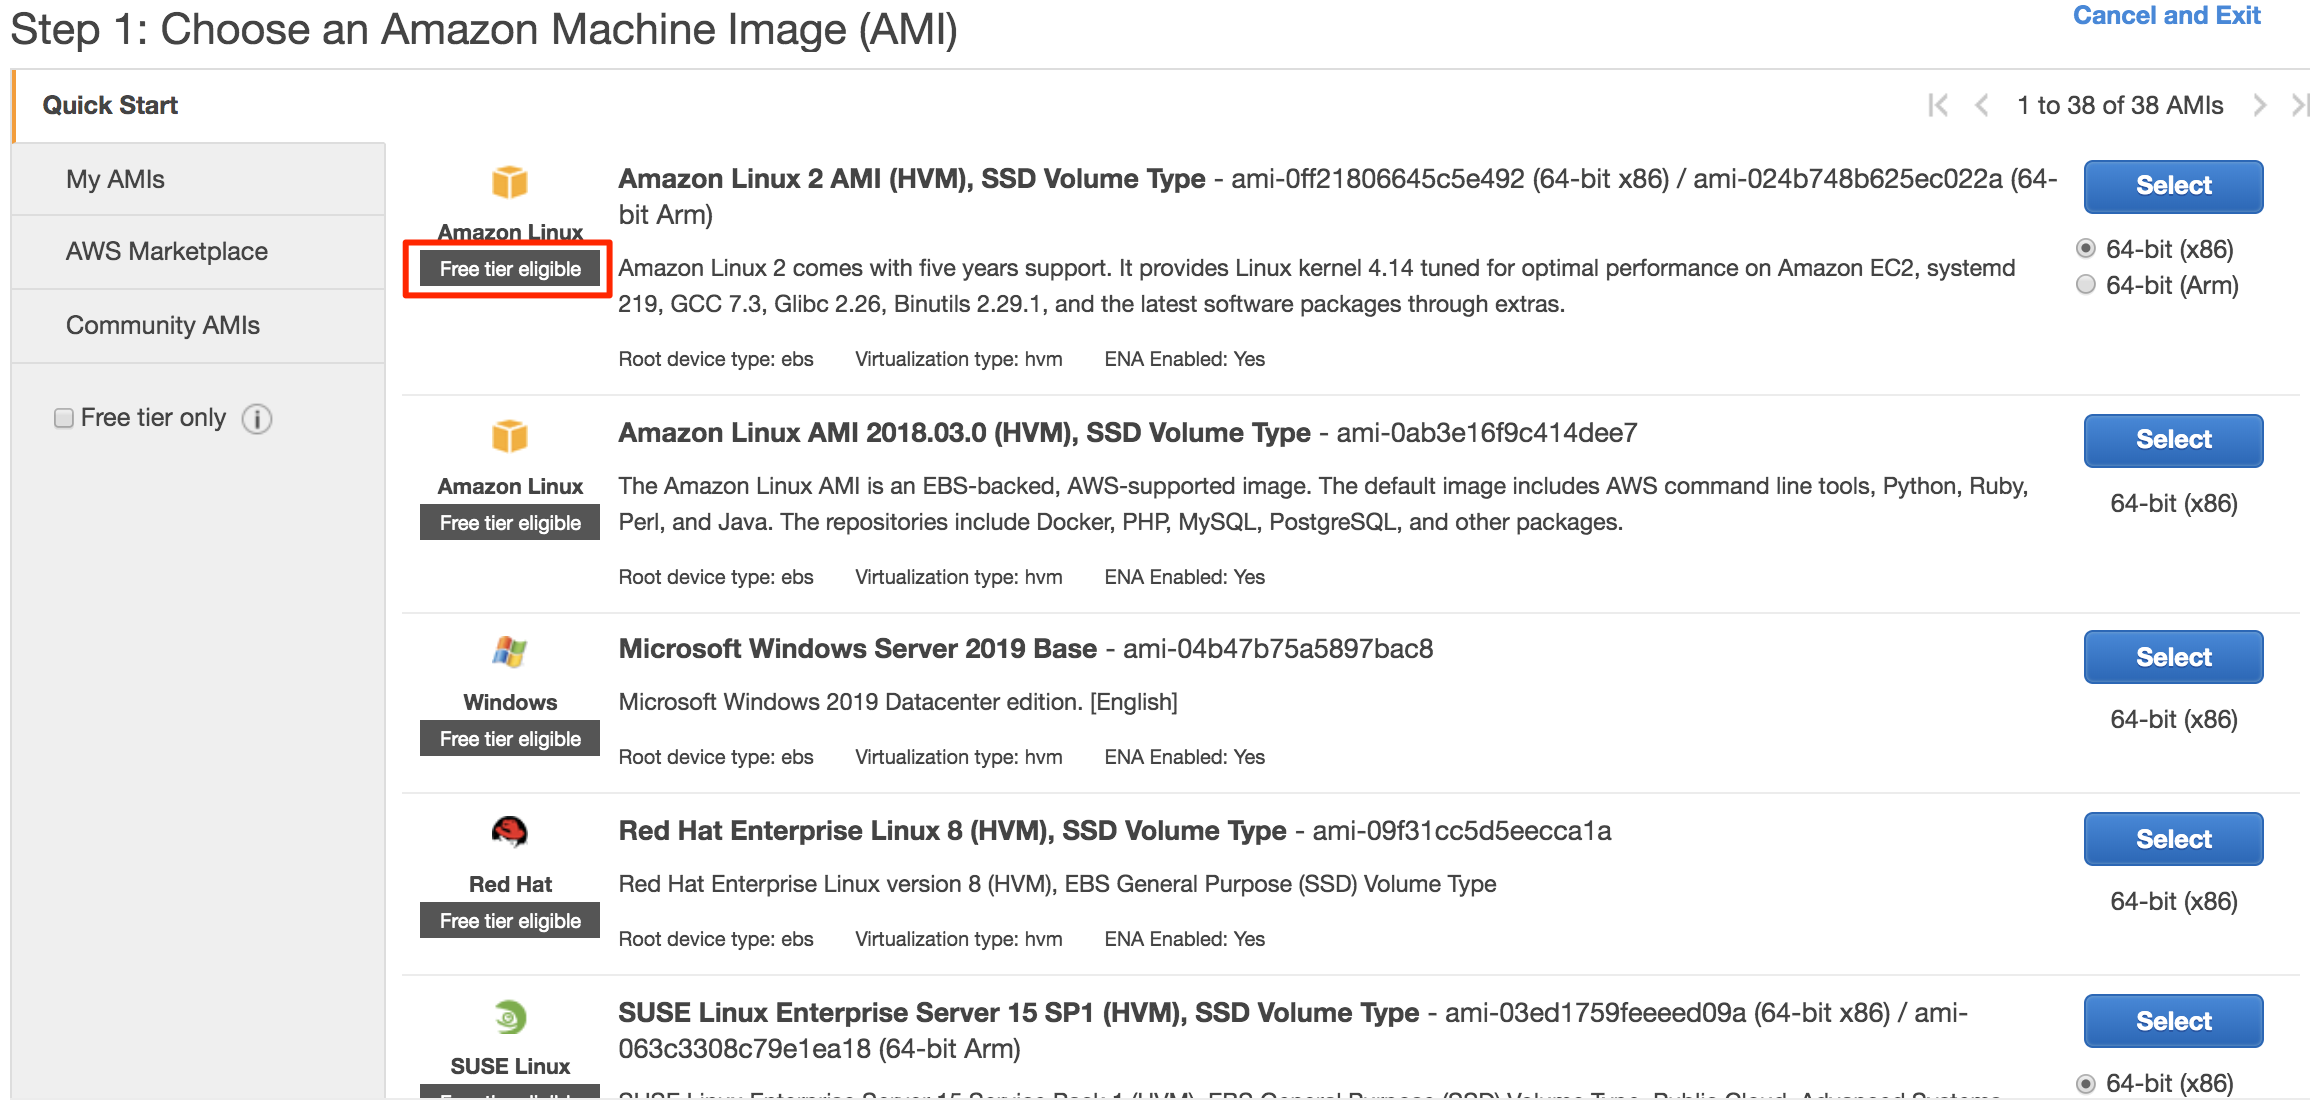Click the 'Red Hat' label under the logo
Image resolution: width=2310 pixels, height=1110 pixels.
click(x=510, y=885)
